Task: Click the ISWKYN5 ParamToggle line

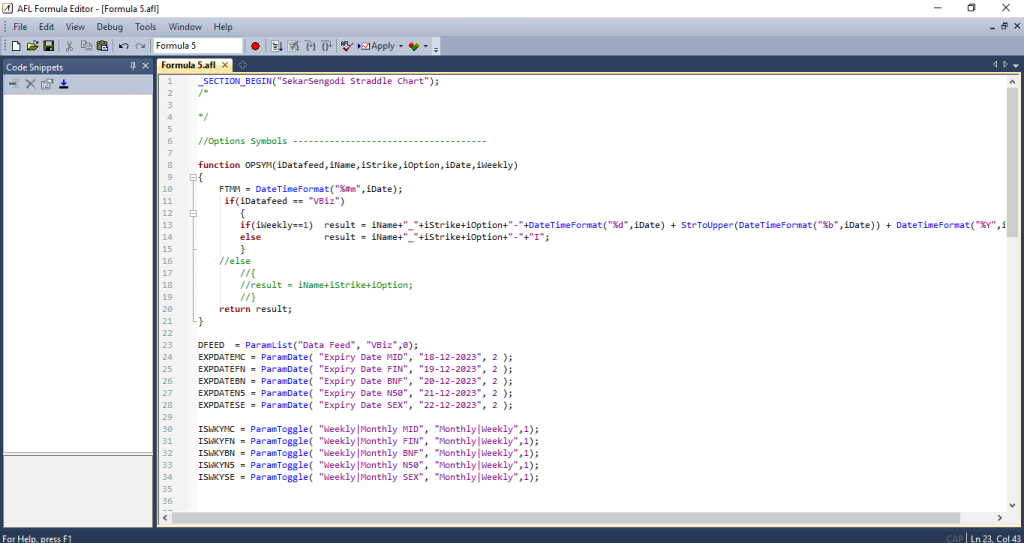Action: coord(368,465)
